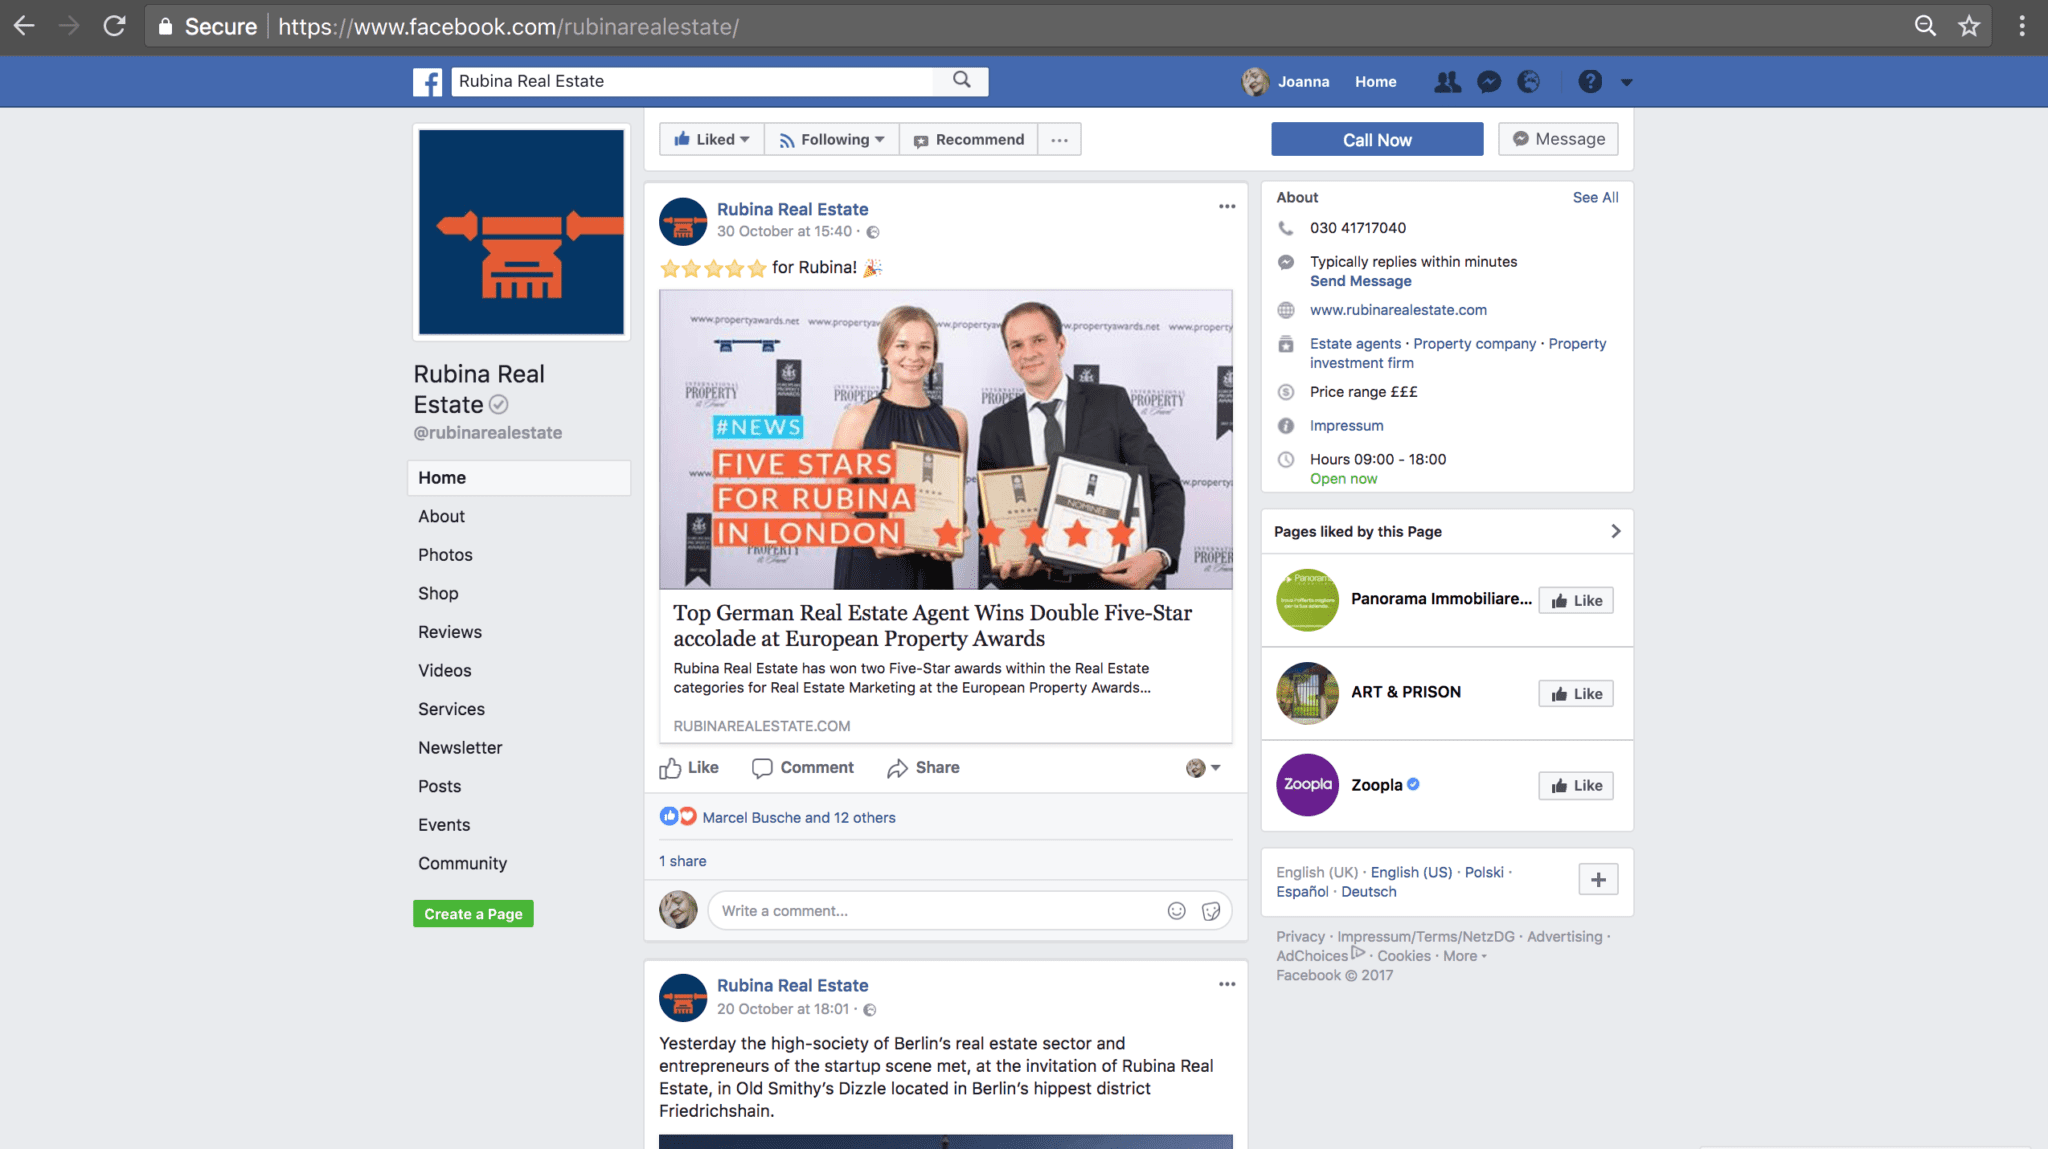Like the Panorama Immobiliare page
The width and height of the screenshot is (2048, 1149).
pyautogui.click(x=1576, y=601)
